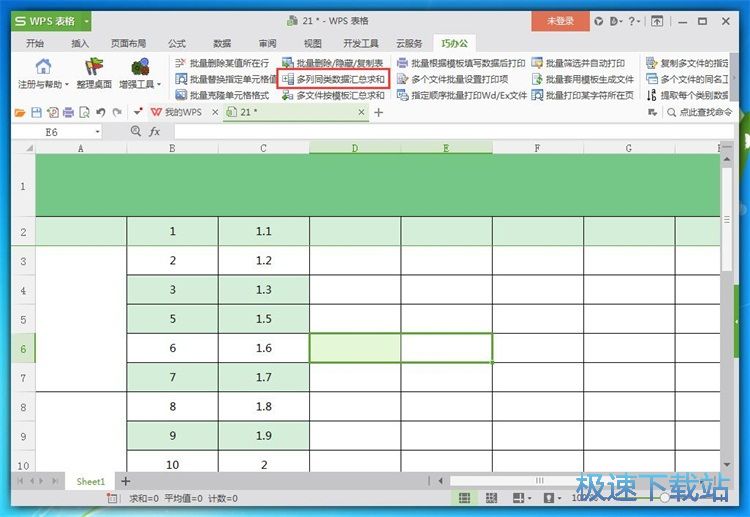Click the fx insert function icon

(x=154, y=132)
